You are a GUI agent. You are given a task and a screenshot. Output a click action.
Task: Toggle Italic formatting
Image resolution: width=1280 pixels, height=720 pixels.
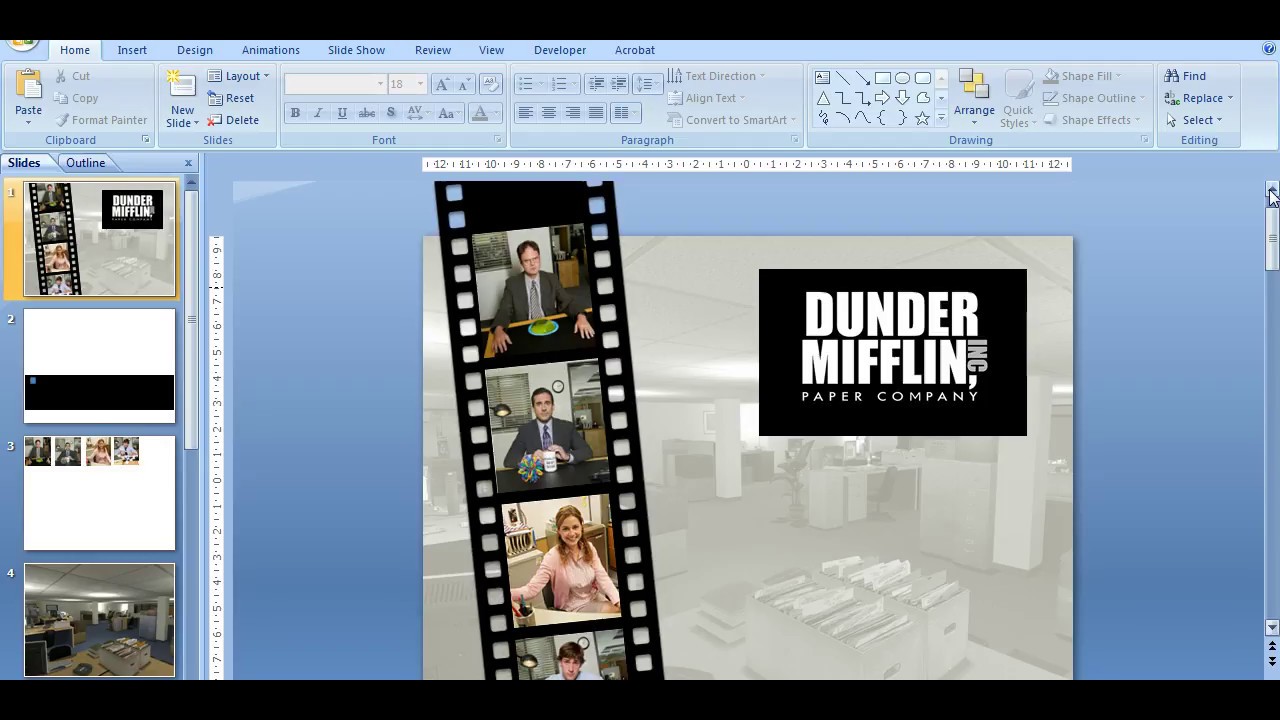coord(318,113)
